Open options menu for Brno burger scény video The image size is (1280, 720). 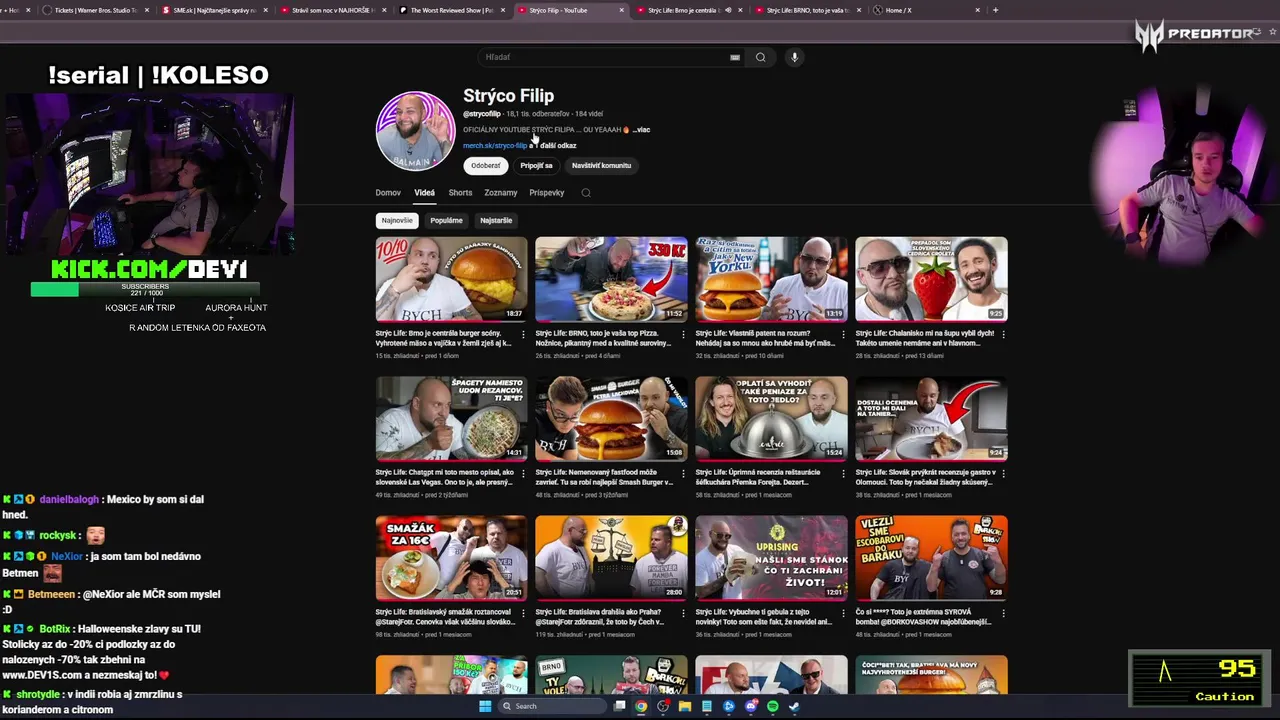click(x=523, y=334)
